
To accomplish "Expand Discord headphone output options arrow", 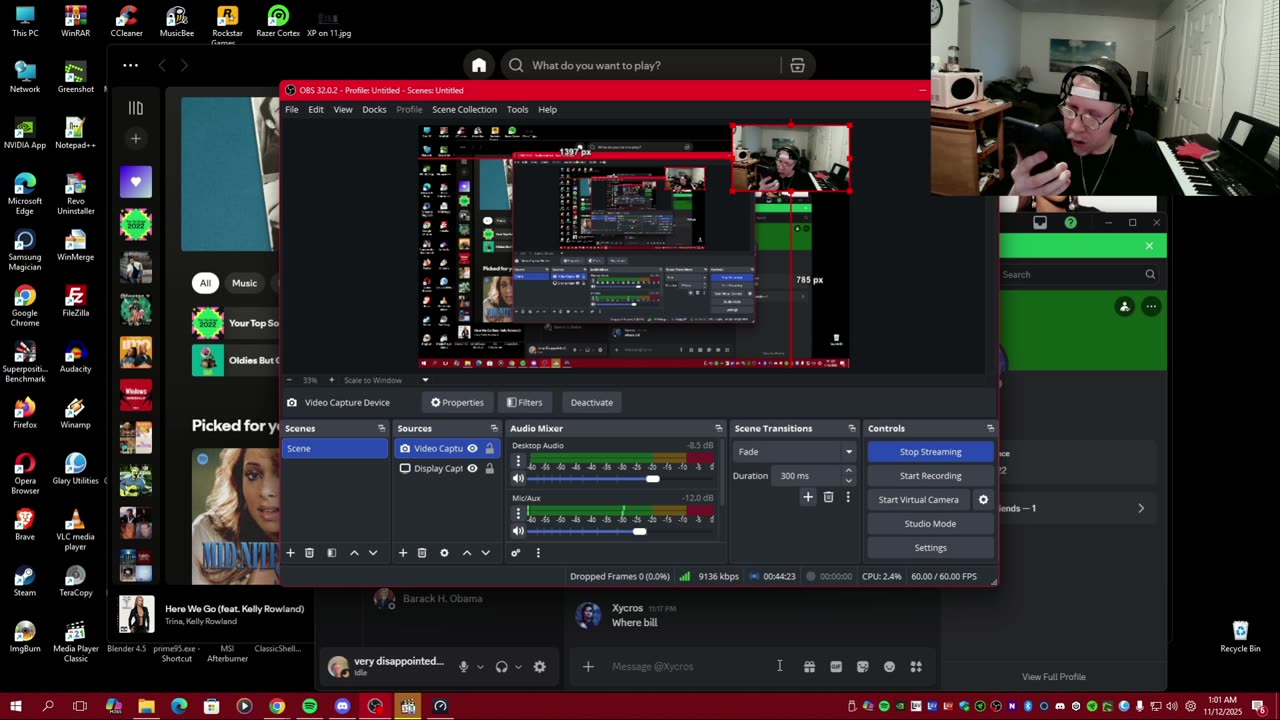I will [x=518, y=667].
